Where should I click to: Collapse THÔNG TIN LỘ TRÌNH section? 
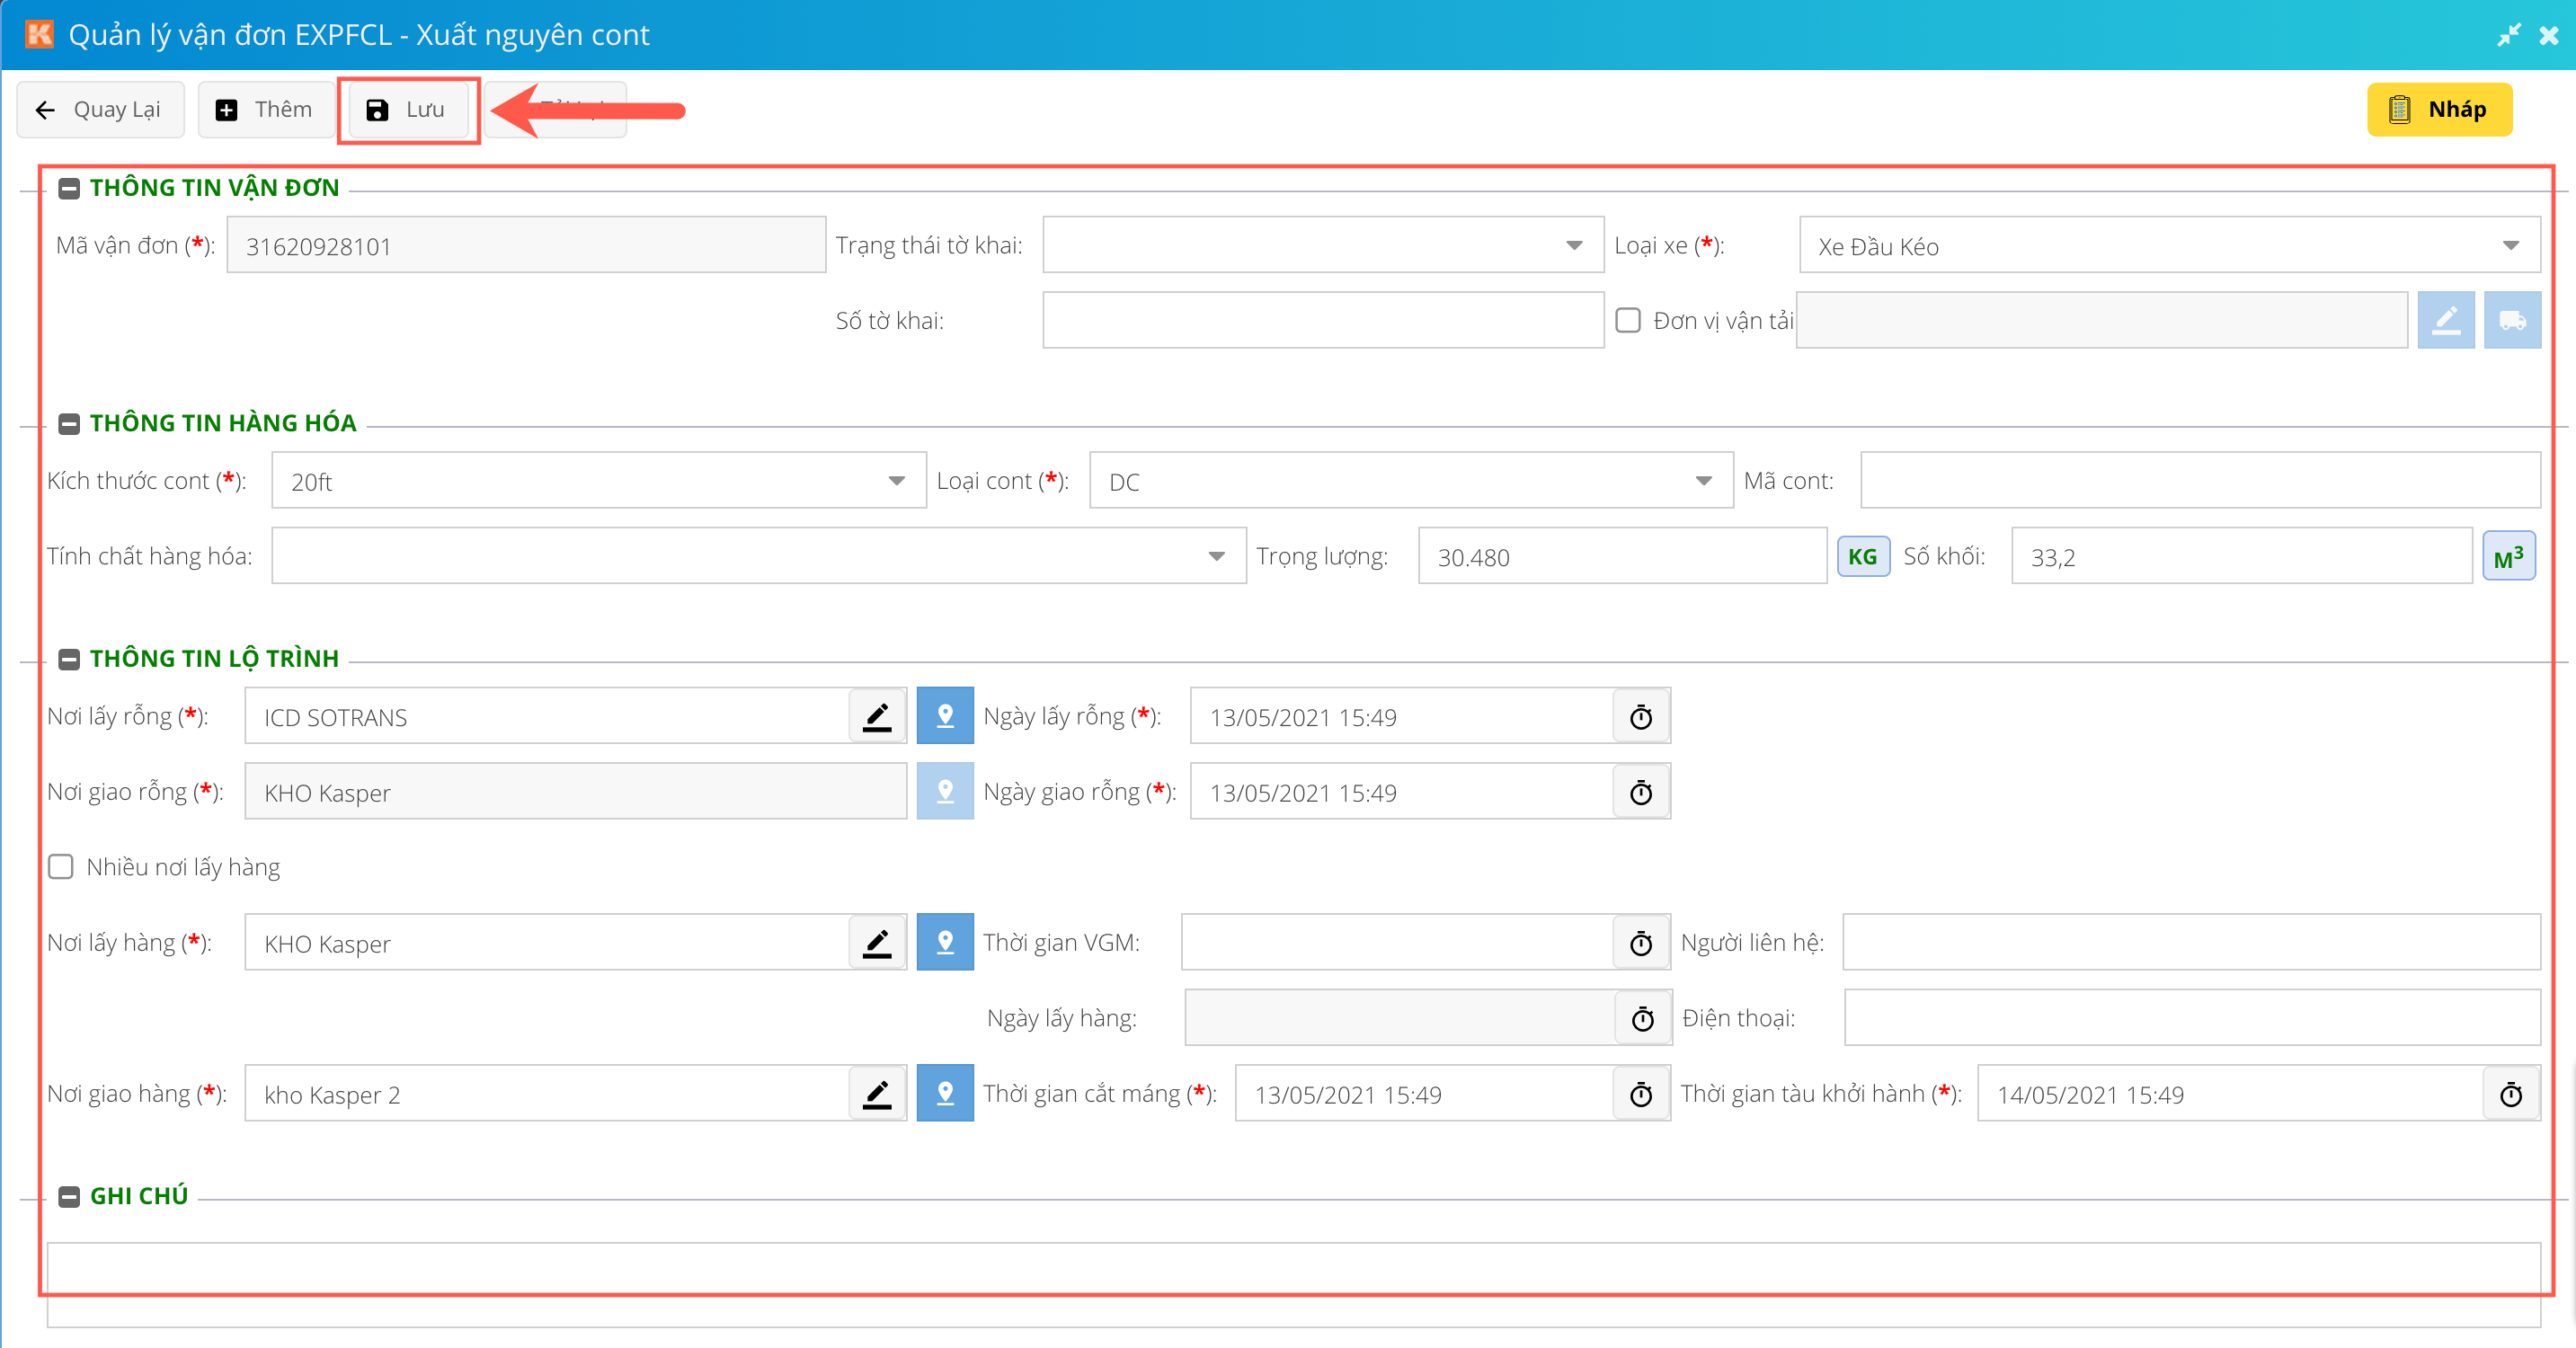point(69,659)
